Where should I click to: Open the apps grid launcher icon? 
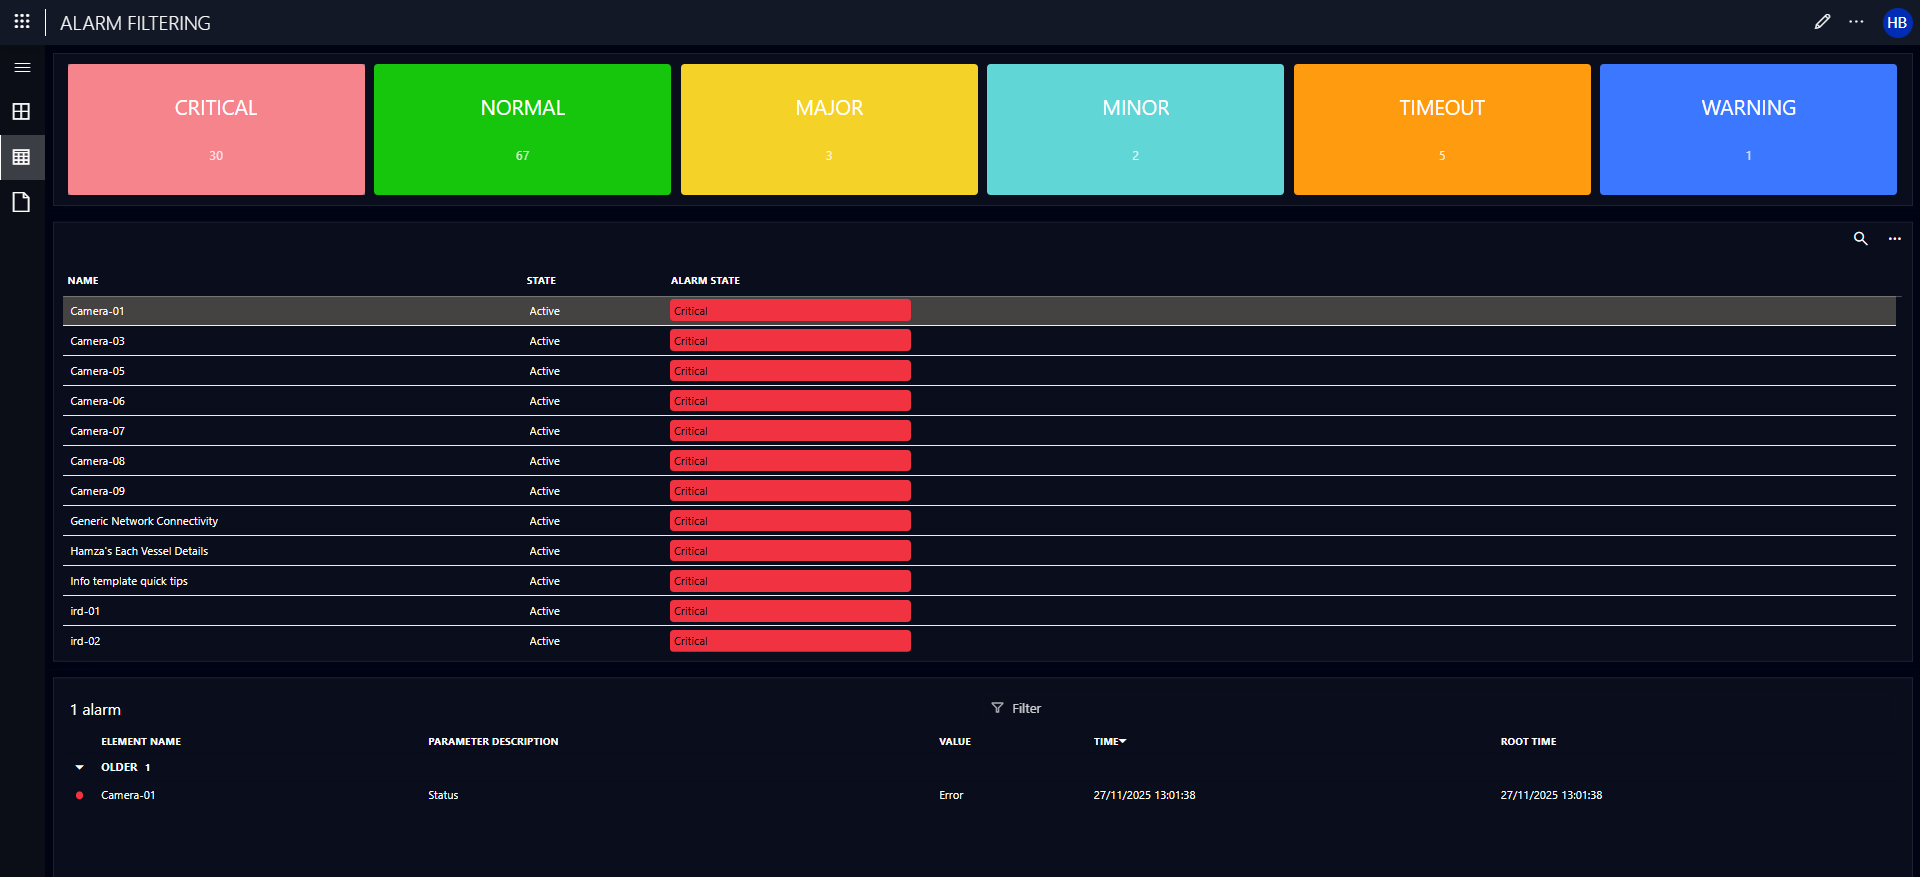tap(22, 21)
